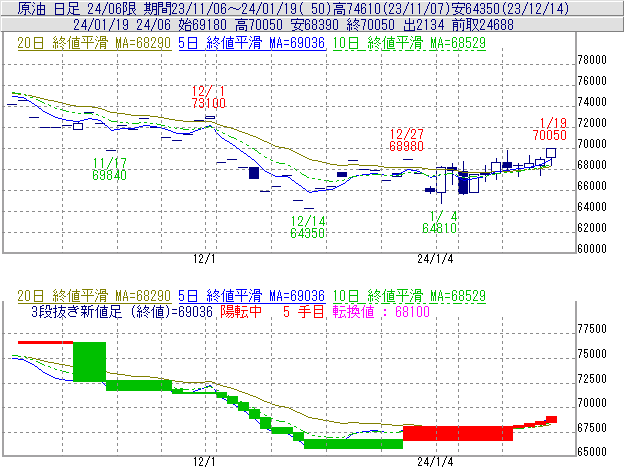The width and height of the screenshot is (624, 475).
Task: Click the 20日 終値平滑 MA=68290 legend on the upper chart
Action: coord(94,43)
